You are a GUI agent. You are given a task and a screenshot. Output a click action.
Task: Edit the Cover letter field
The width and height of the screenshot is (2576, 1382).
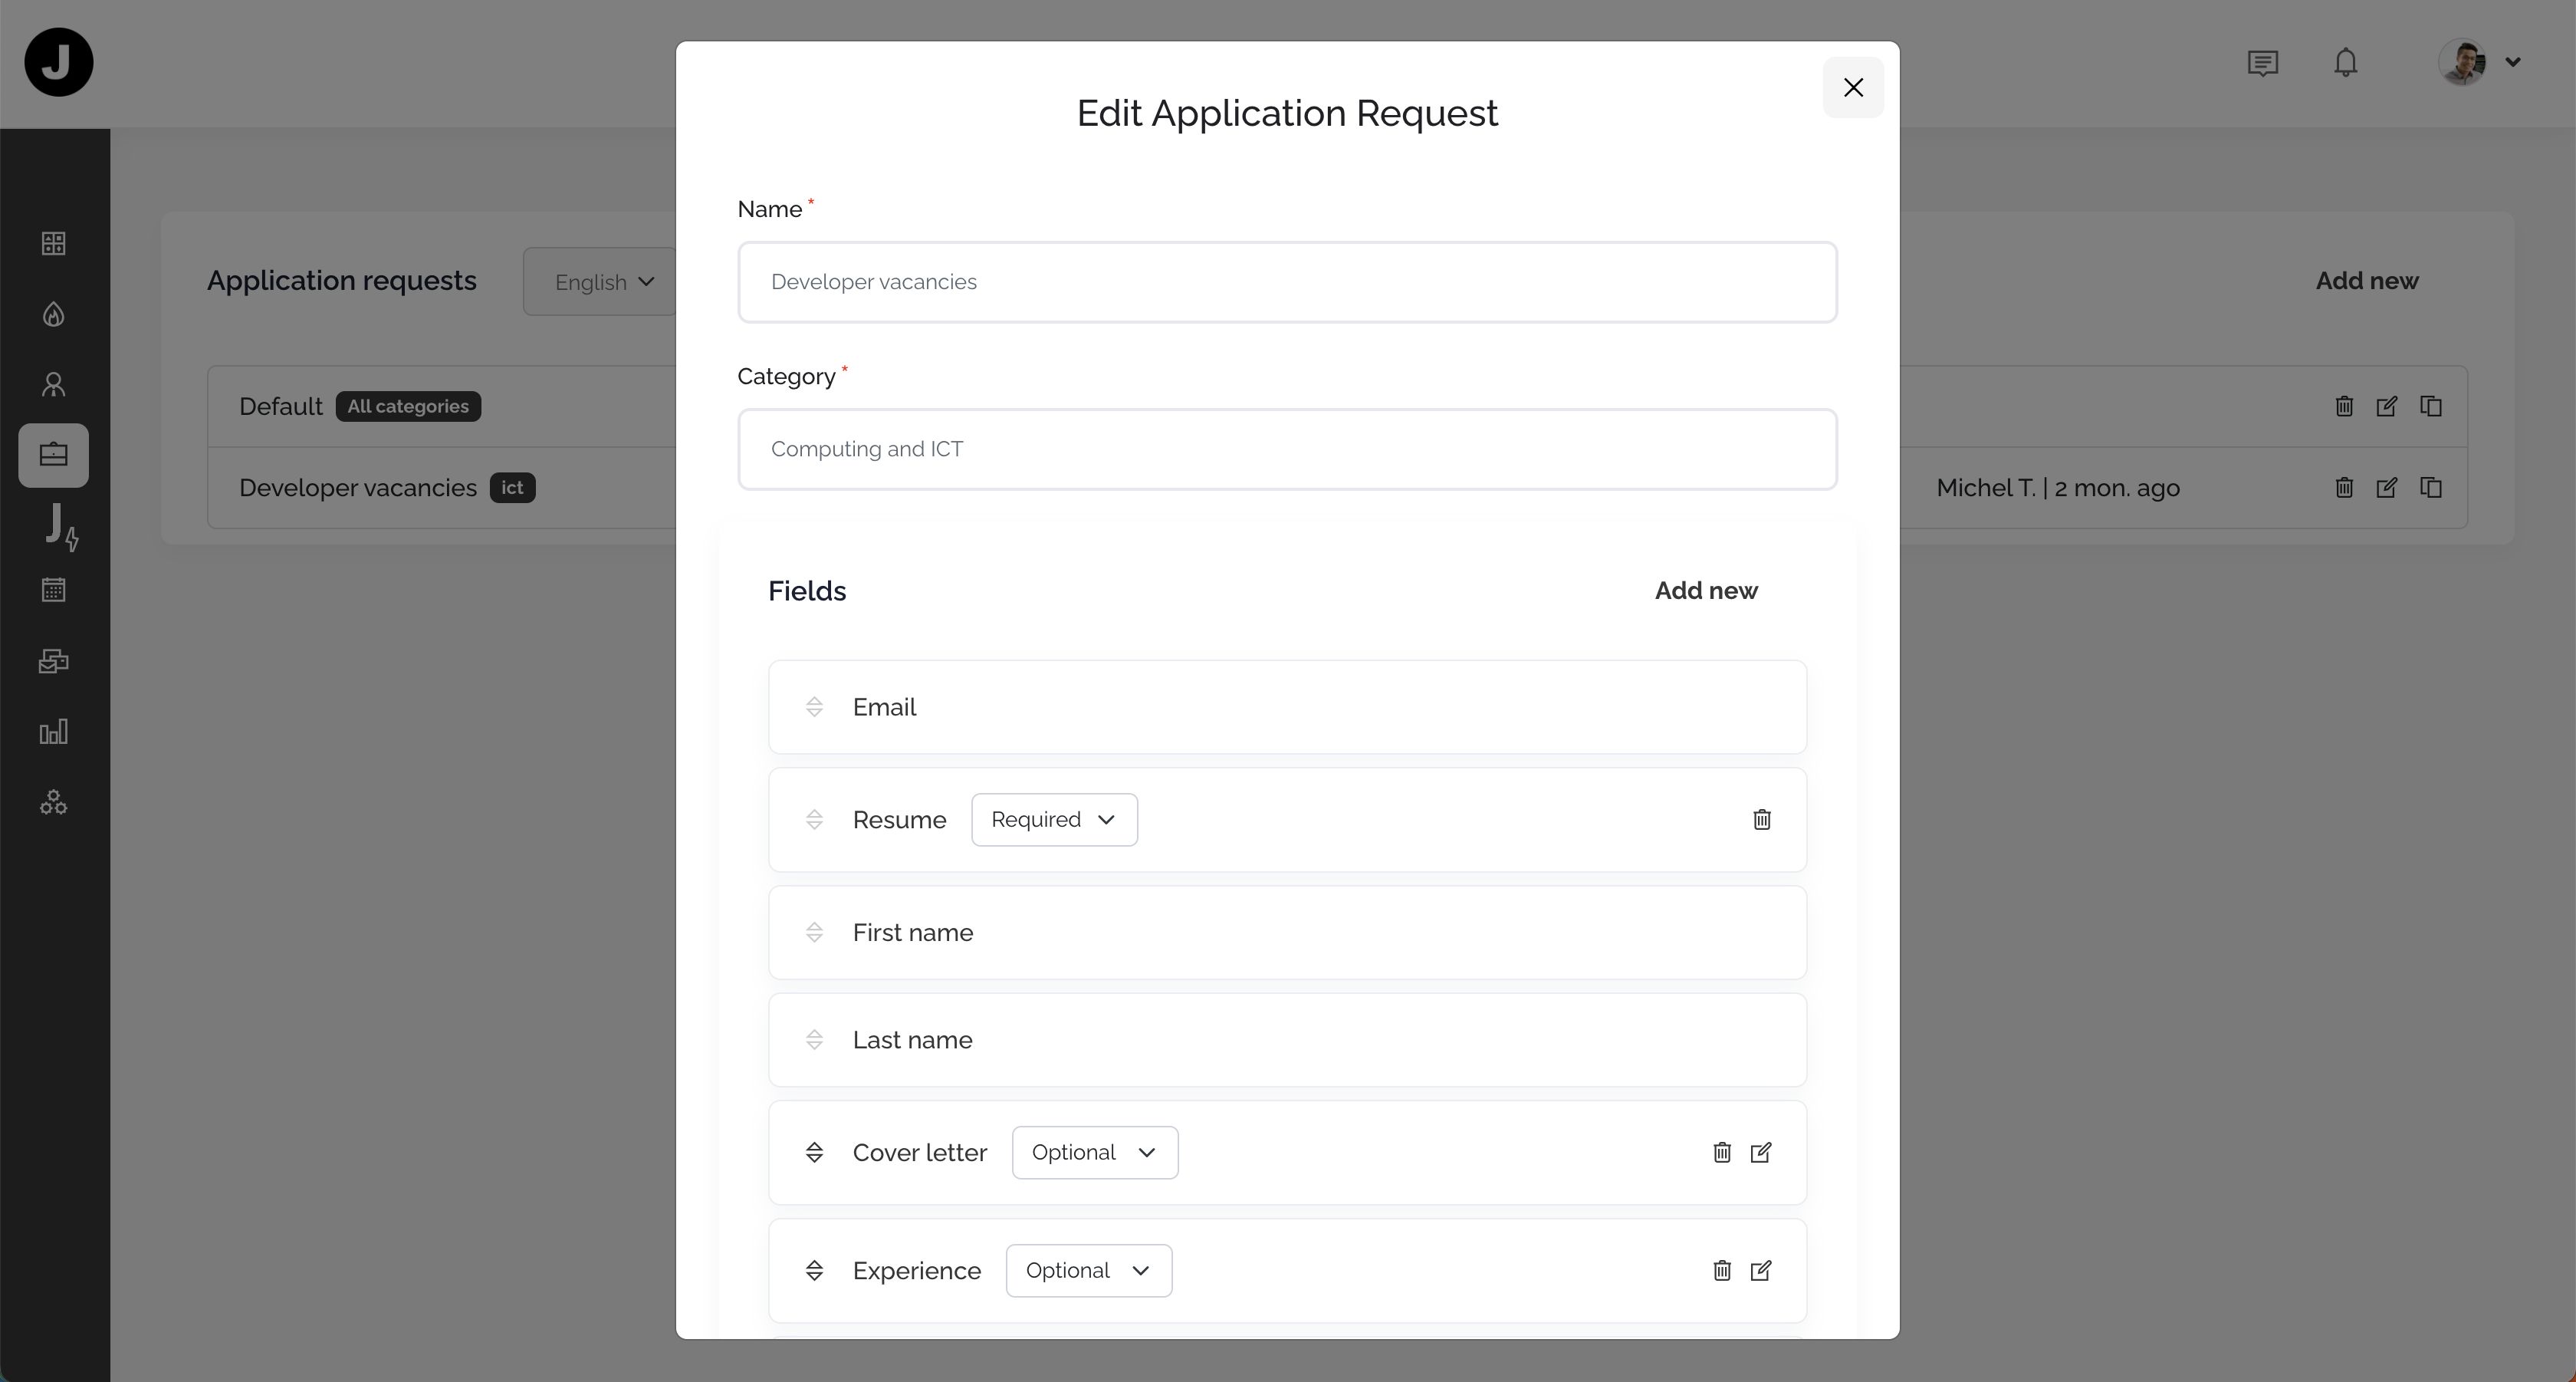1761,1153
